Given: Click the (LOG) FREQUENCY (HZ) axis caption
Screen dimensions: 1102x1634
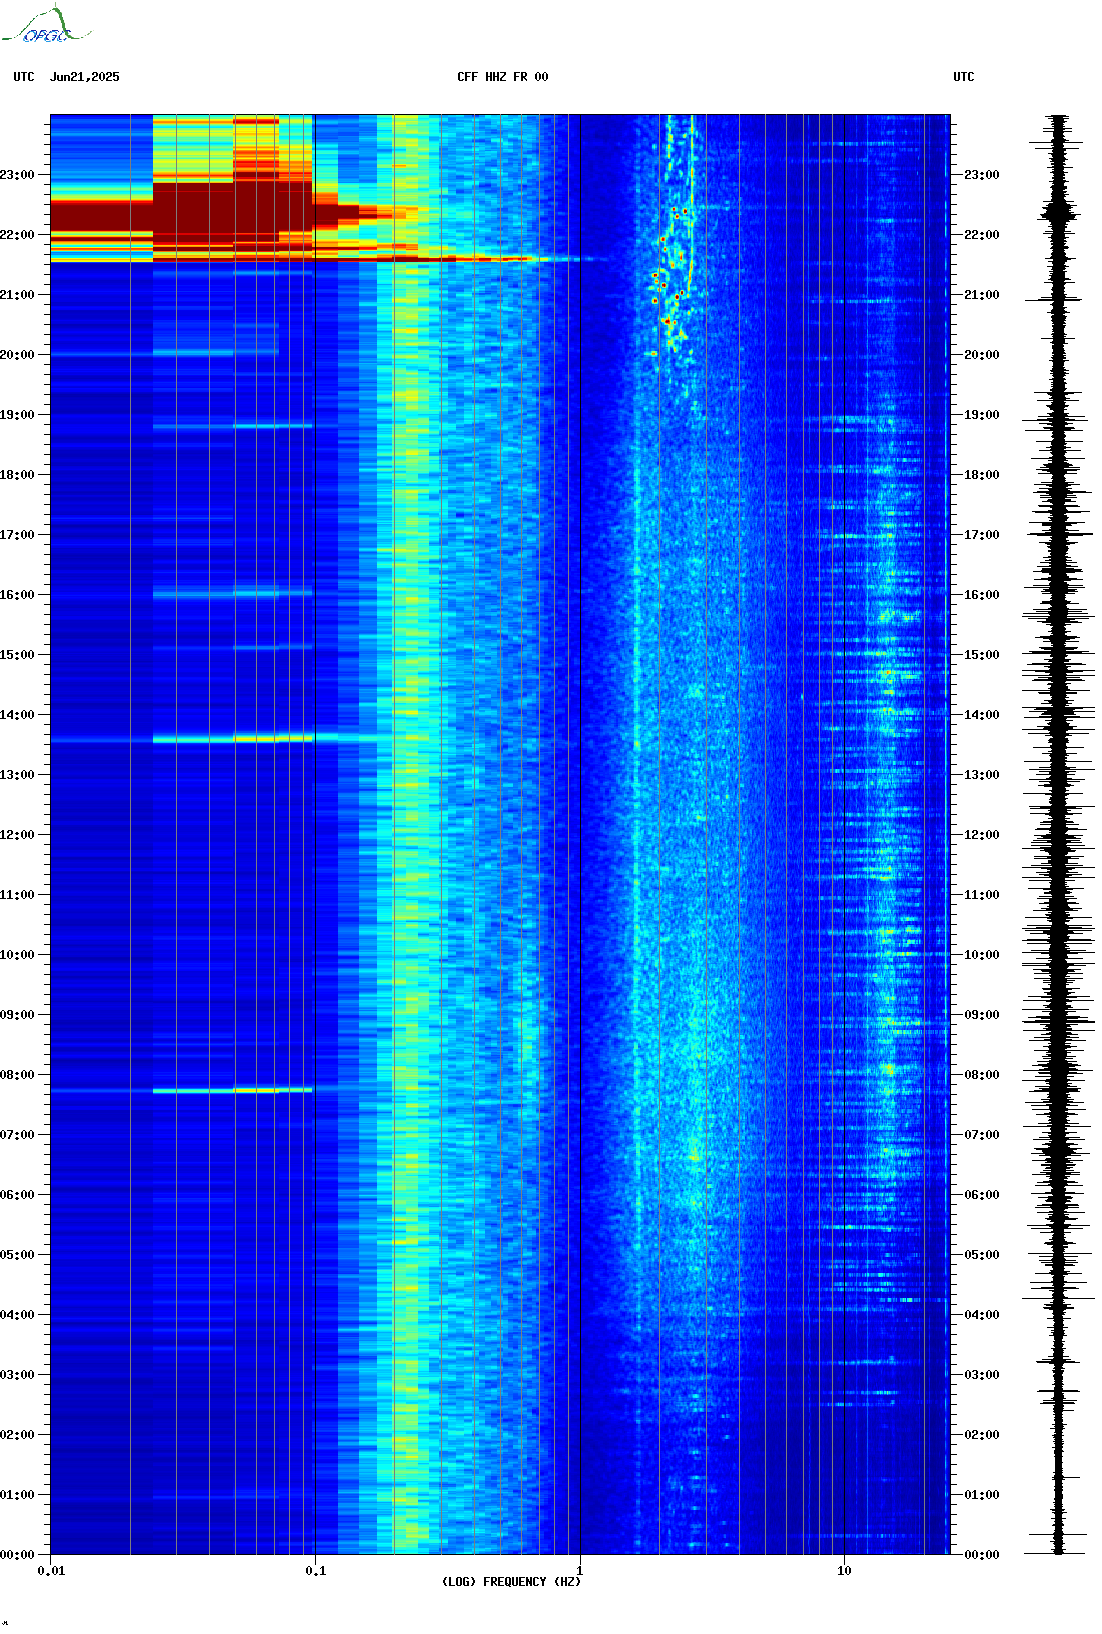Looking at the screenshot, I should click(x=511, y=1582).
